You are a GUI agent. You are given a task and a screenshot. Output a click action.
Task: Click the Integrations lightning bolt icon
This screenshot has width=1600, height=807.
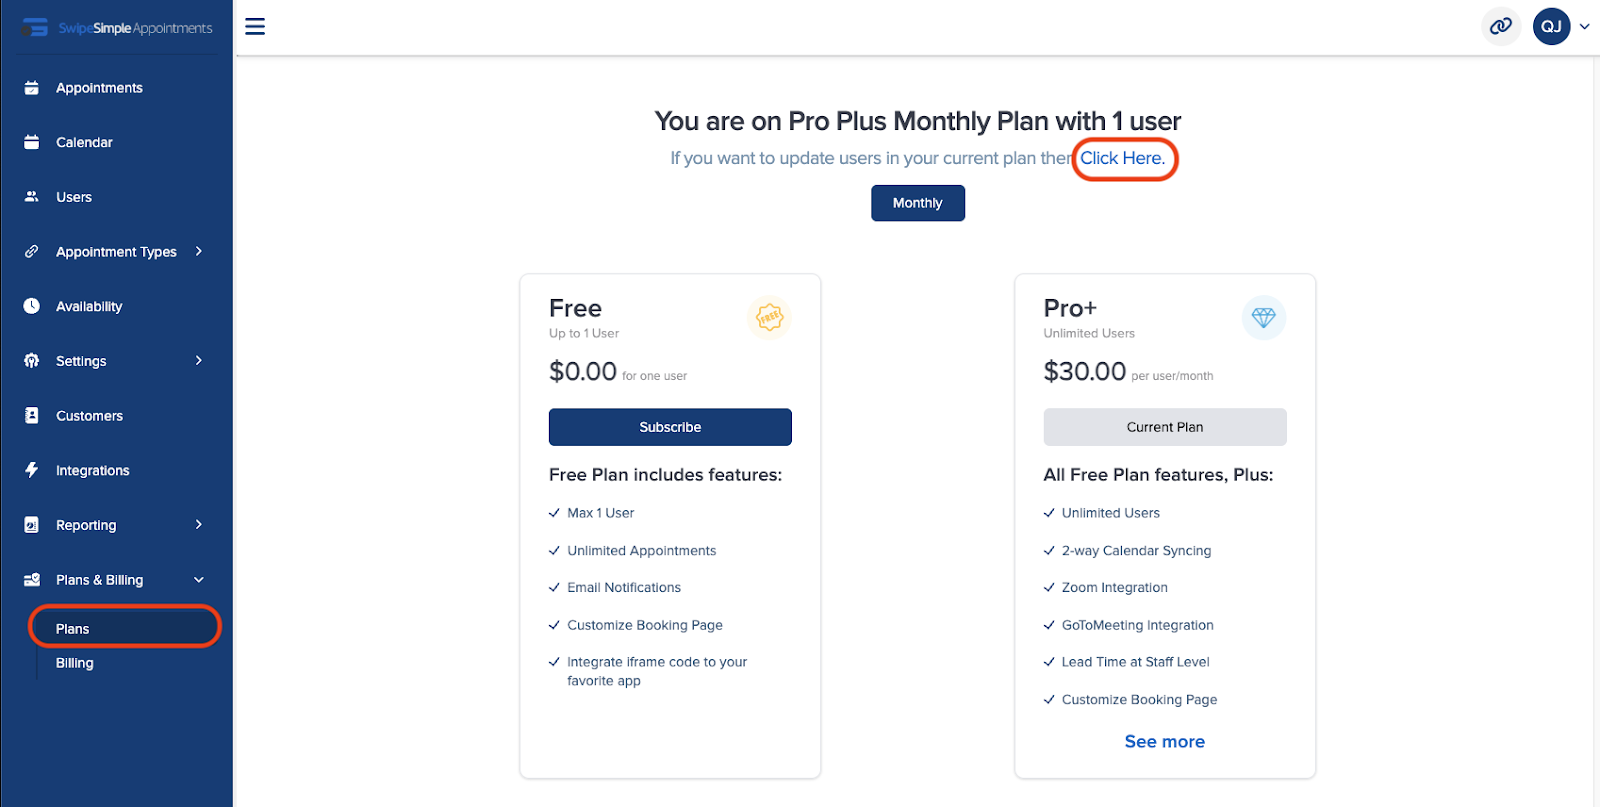pos(32,470)
